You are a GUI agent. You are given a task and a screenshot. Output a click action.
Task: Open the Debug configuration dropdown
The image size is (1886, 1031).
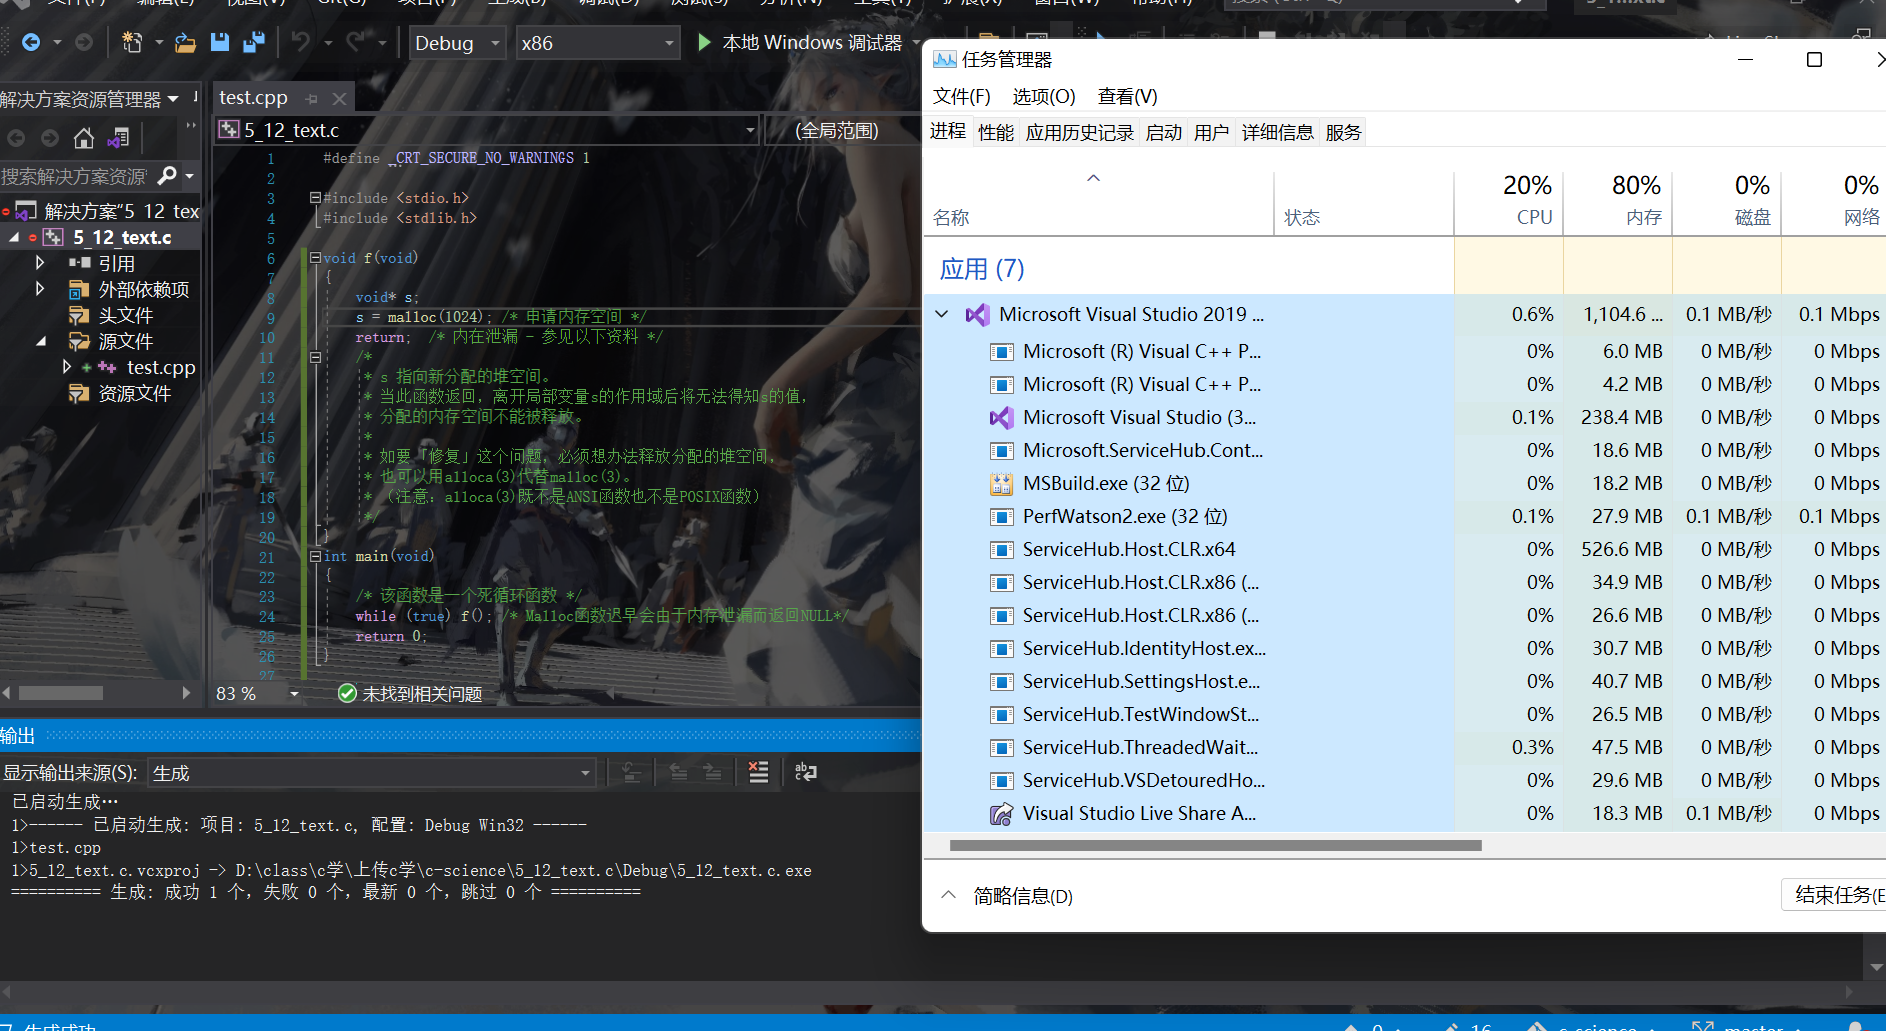tap(457, 43)
